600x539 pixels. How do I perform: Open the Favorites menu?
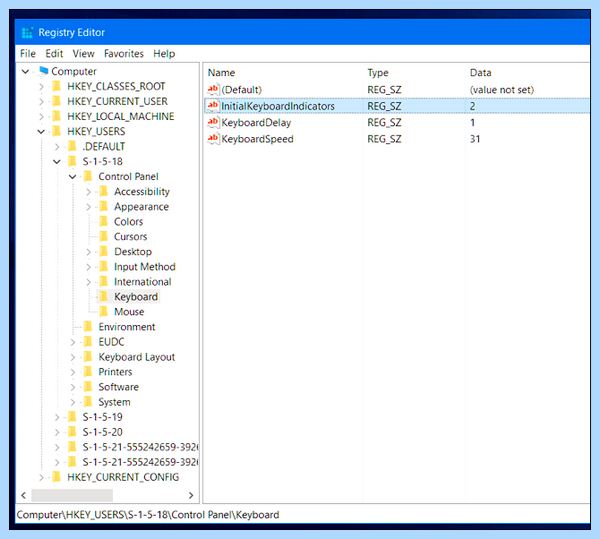124,54
